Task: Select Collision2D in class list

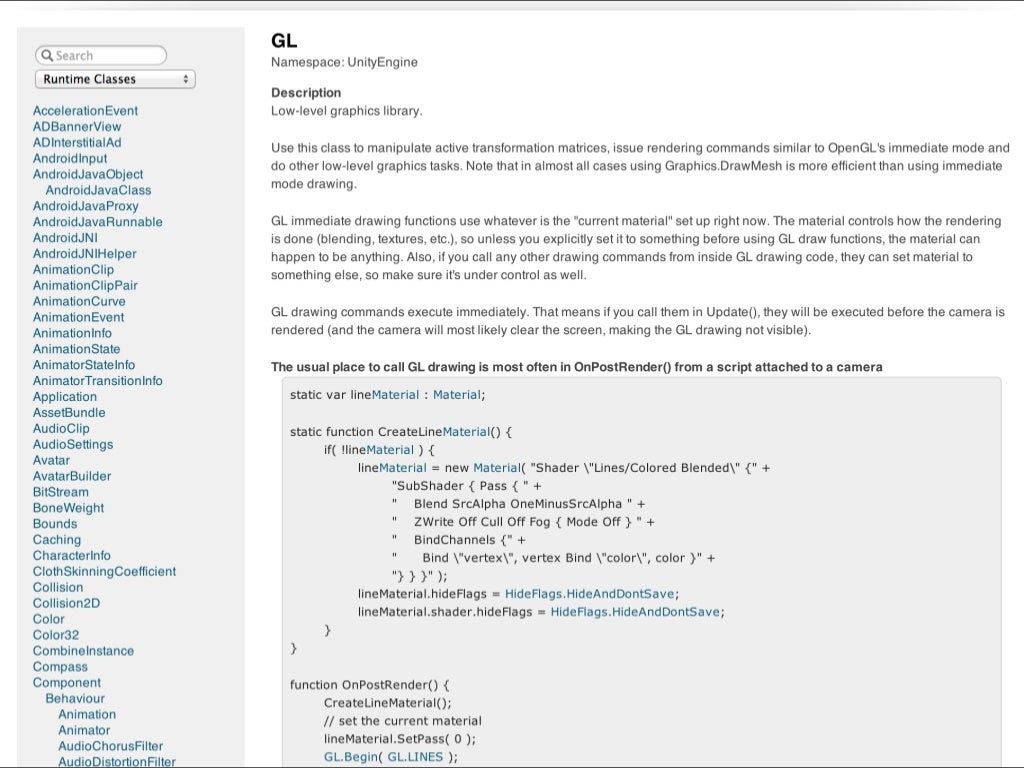Action: click(67, 603)
